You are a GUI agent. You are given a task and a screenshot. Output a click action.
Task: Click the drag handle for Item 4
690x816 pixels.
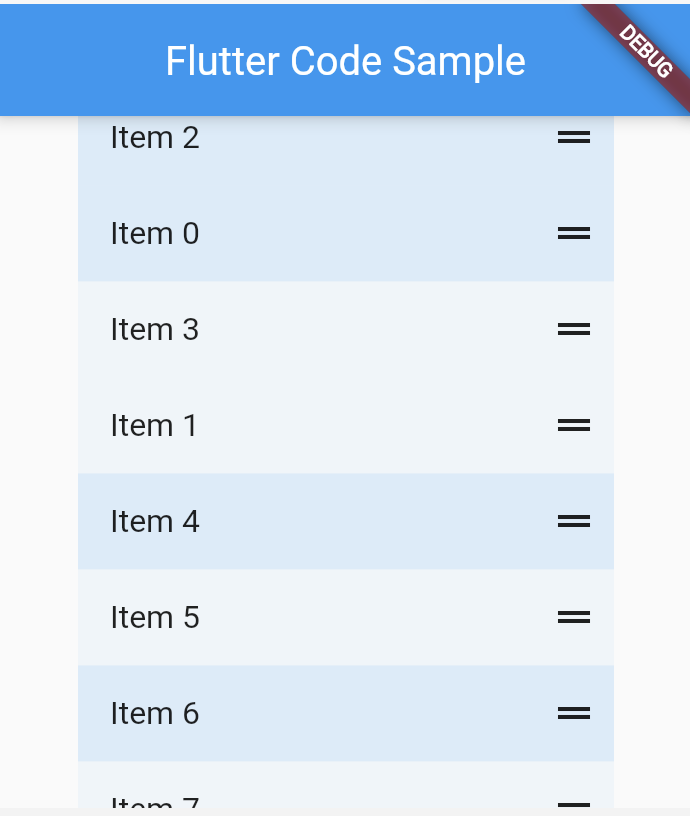point(574,521)
